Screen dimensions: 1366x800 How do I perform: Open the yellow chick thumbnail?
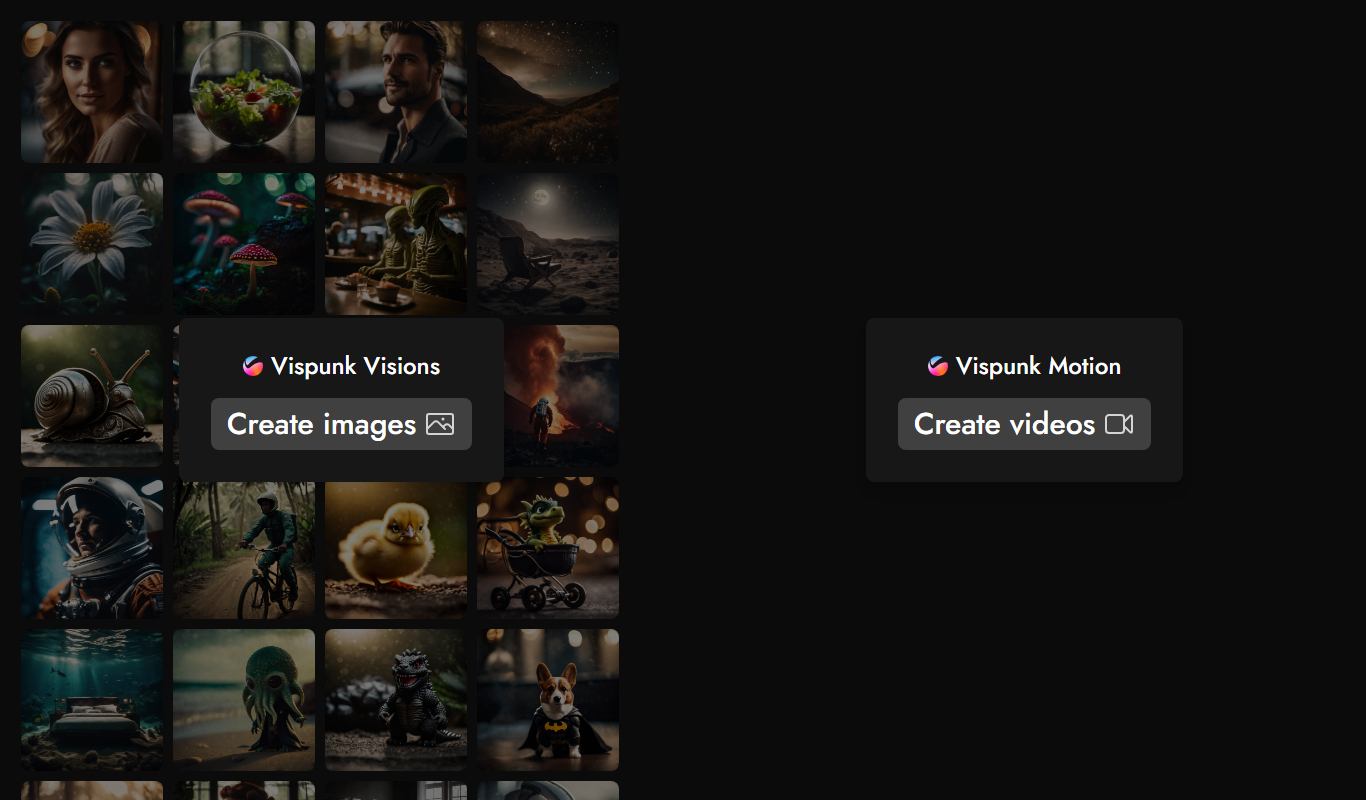pyautogui.click(x=396, y=550)
